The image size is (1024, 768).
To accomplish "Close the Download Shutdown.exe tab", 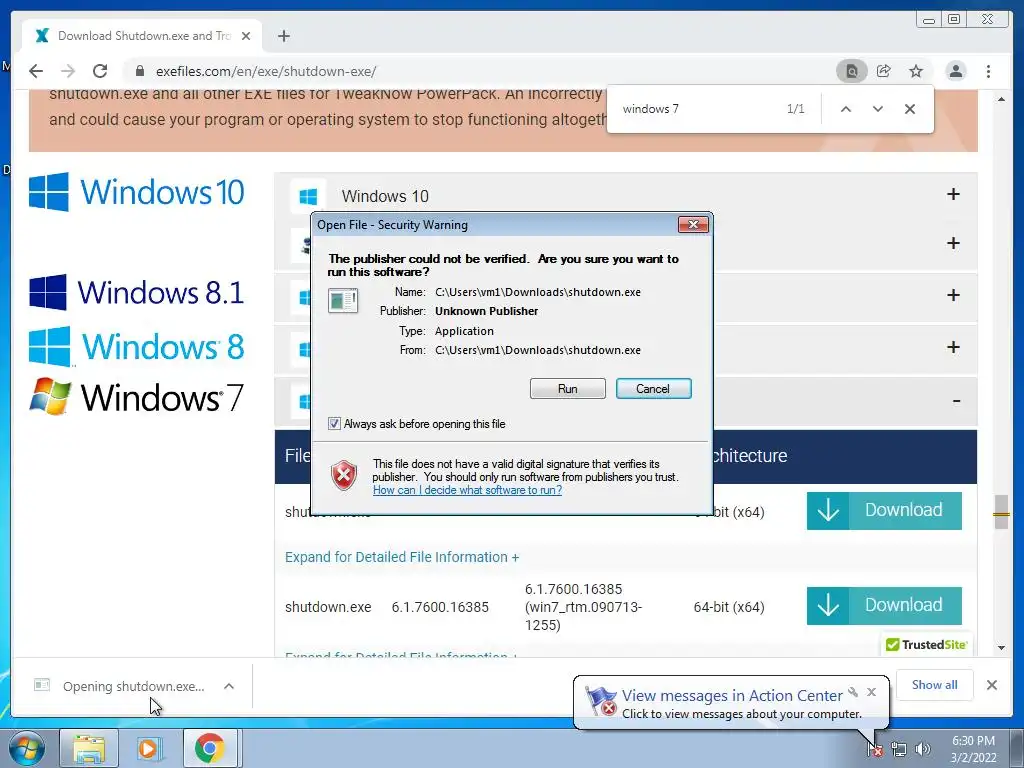I will pos(246,36).
